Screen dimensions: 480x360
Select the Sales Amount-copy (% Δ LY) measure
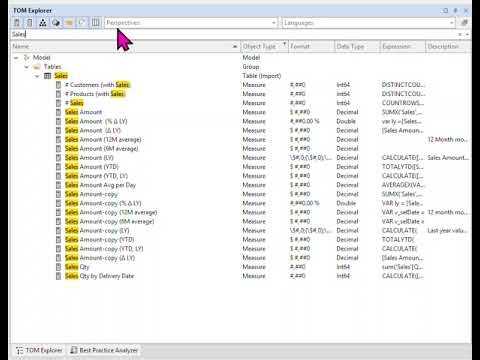click(x=240, y=203)
